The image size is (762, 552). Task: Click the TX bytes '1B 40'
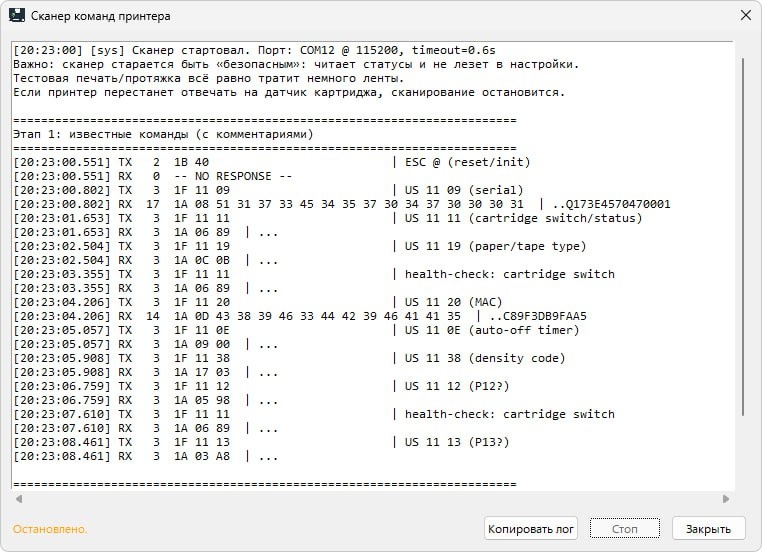pos(191,162)
